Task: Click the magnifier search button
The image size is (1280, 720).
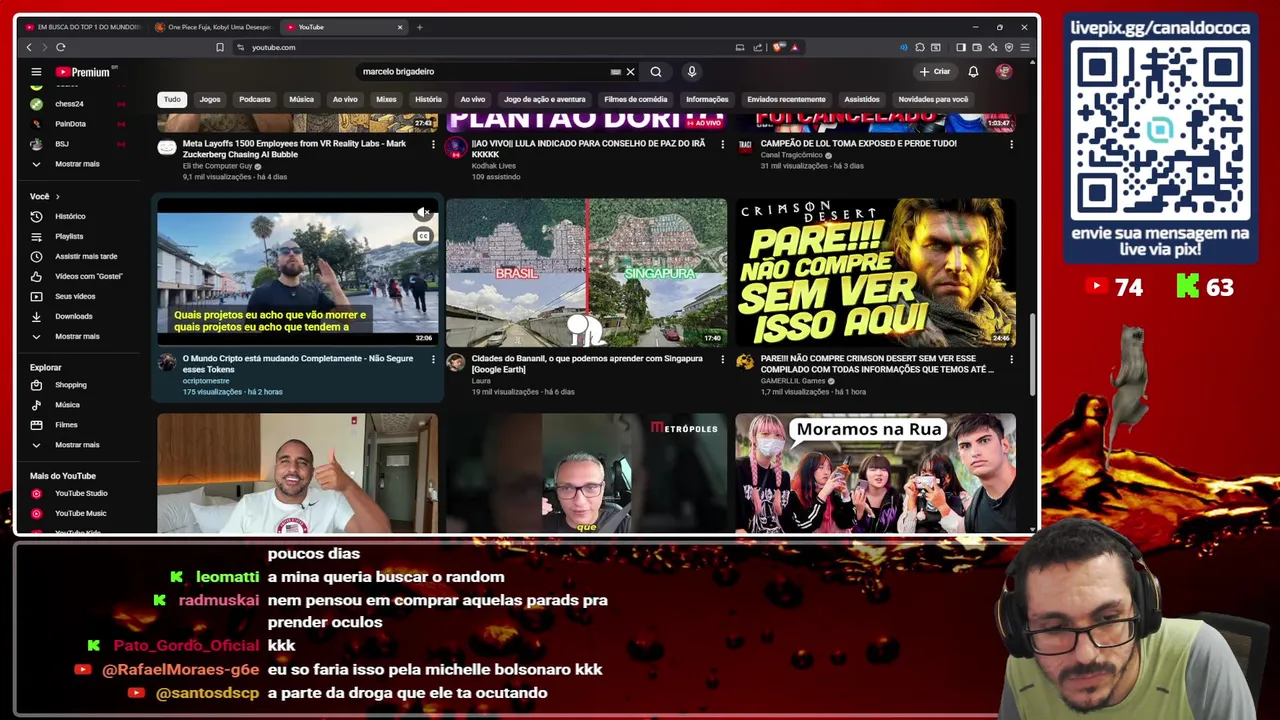Action: click(656, 72)
